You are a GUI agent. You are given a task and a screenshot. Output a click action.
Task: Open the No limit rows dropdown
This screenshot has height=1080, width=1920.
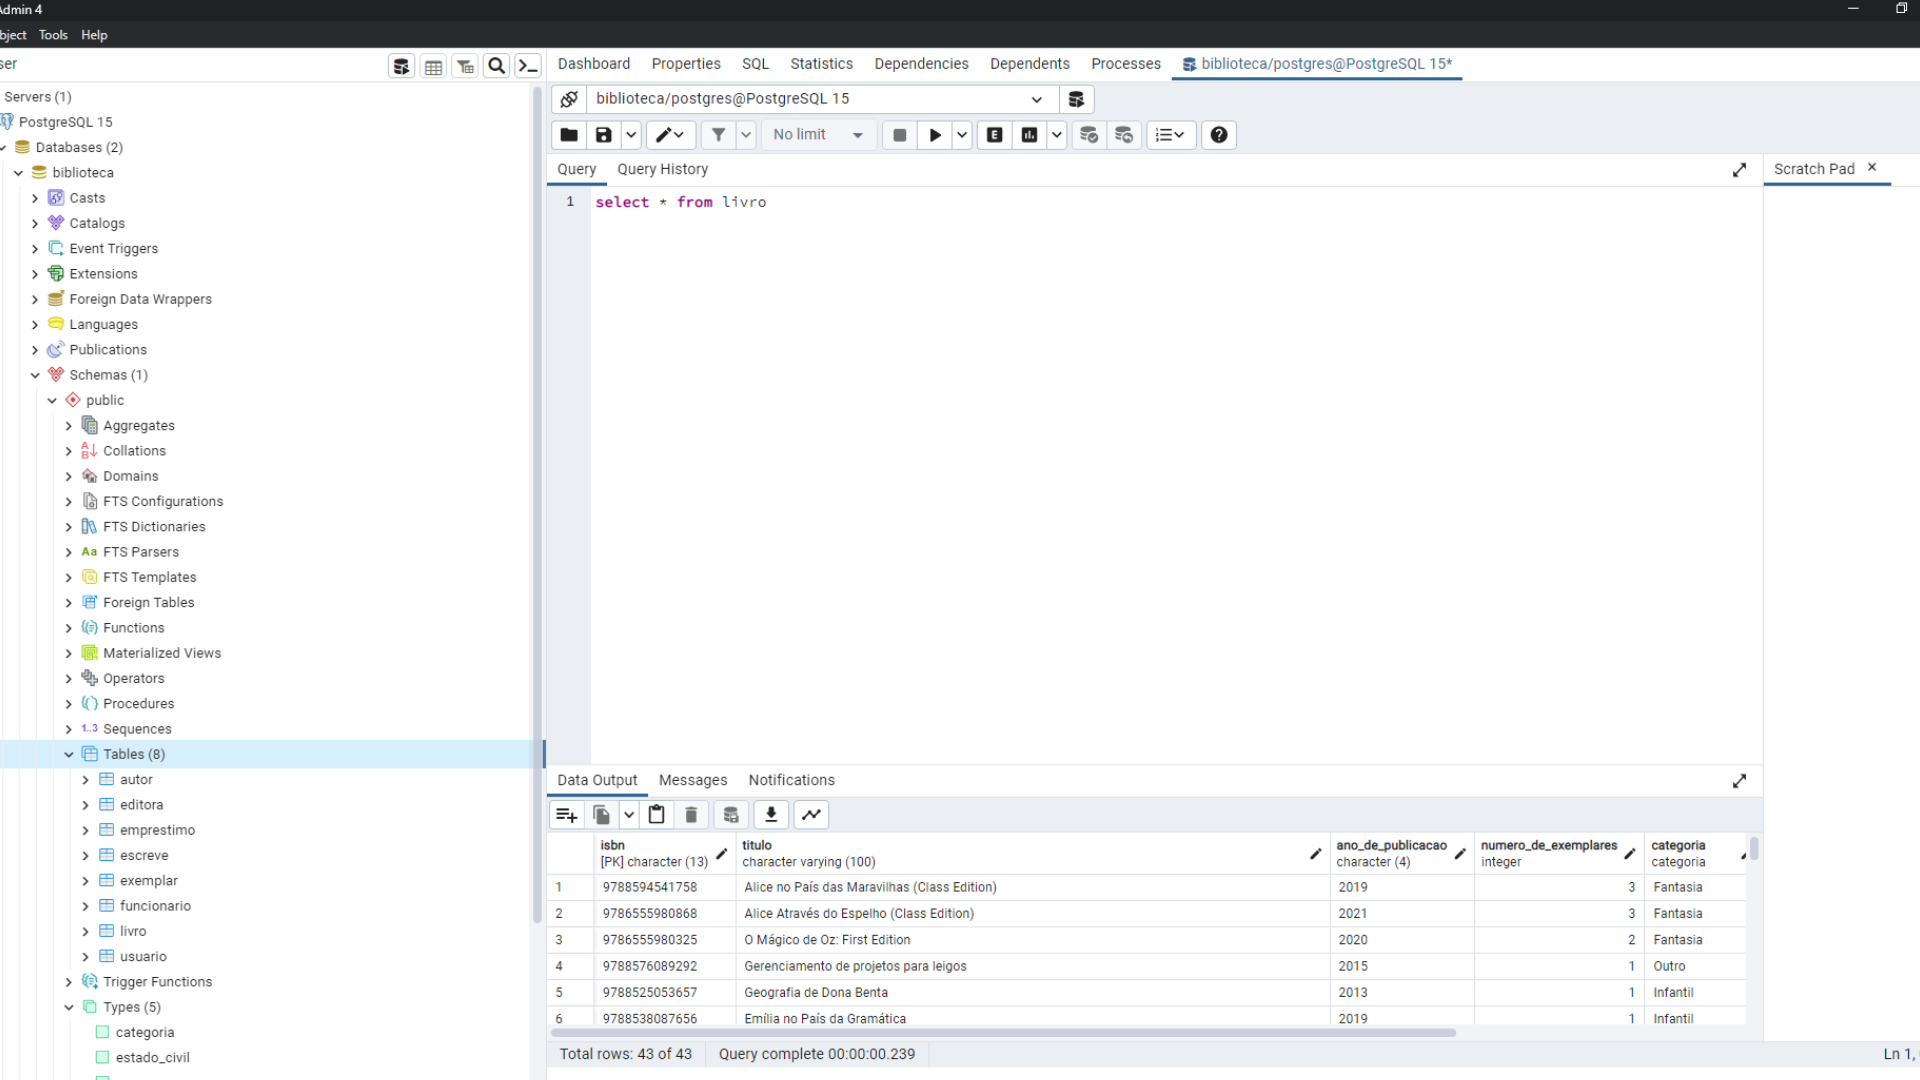point(818,135)
